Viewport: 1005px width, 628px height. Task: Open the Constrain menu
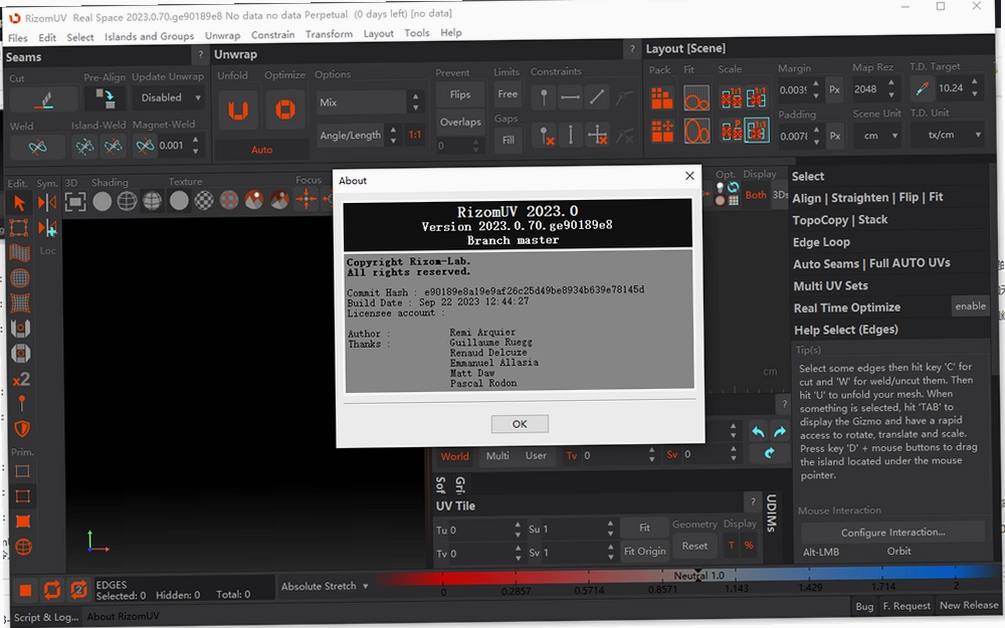[x=272, y=35]
